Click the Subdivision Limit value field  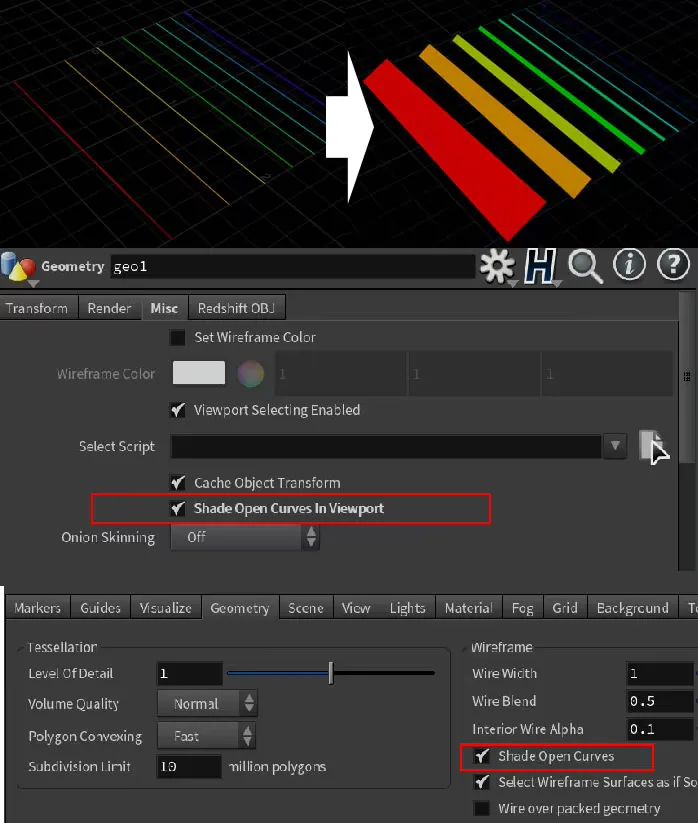pos(189,766)
